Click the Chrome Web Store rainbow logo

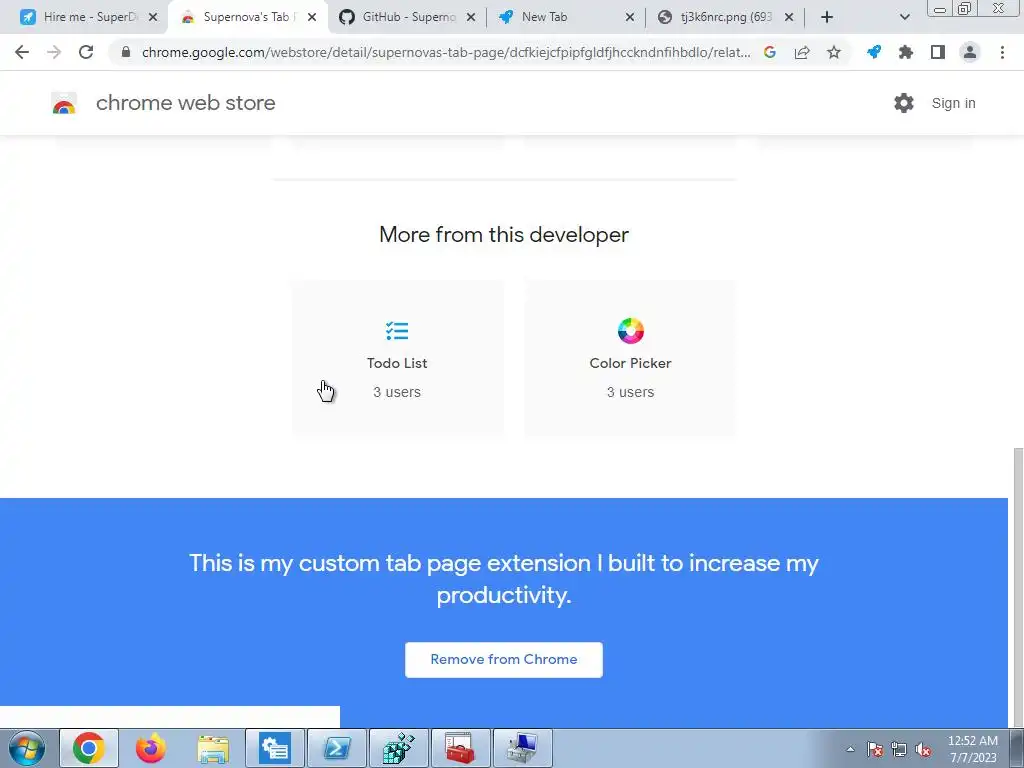click(x=64, y=103)
